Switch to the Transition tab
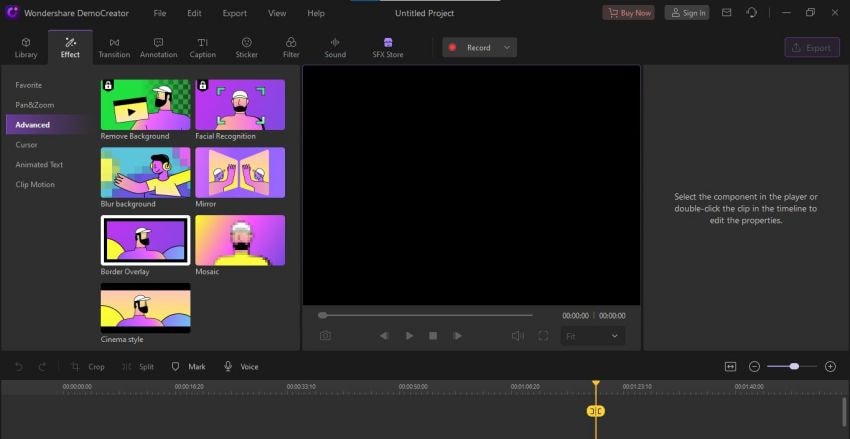 pos(114,48)
